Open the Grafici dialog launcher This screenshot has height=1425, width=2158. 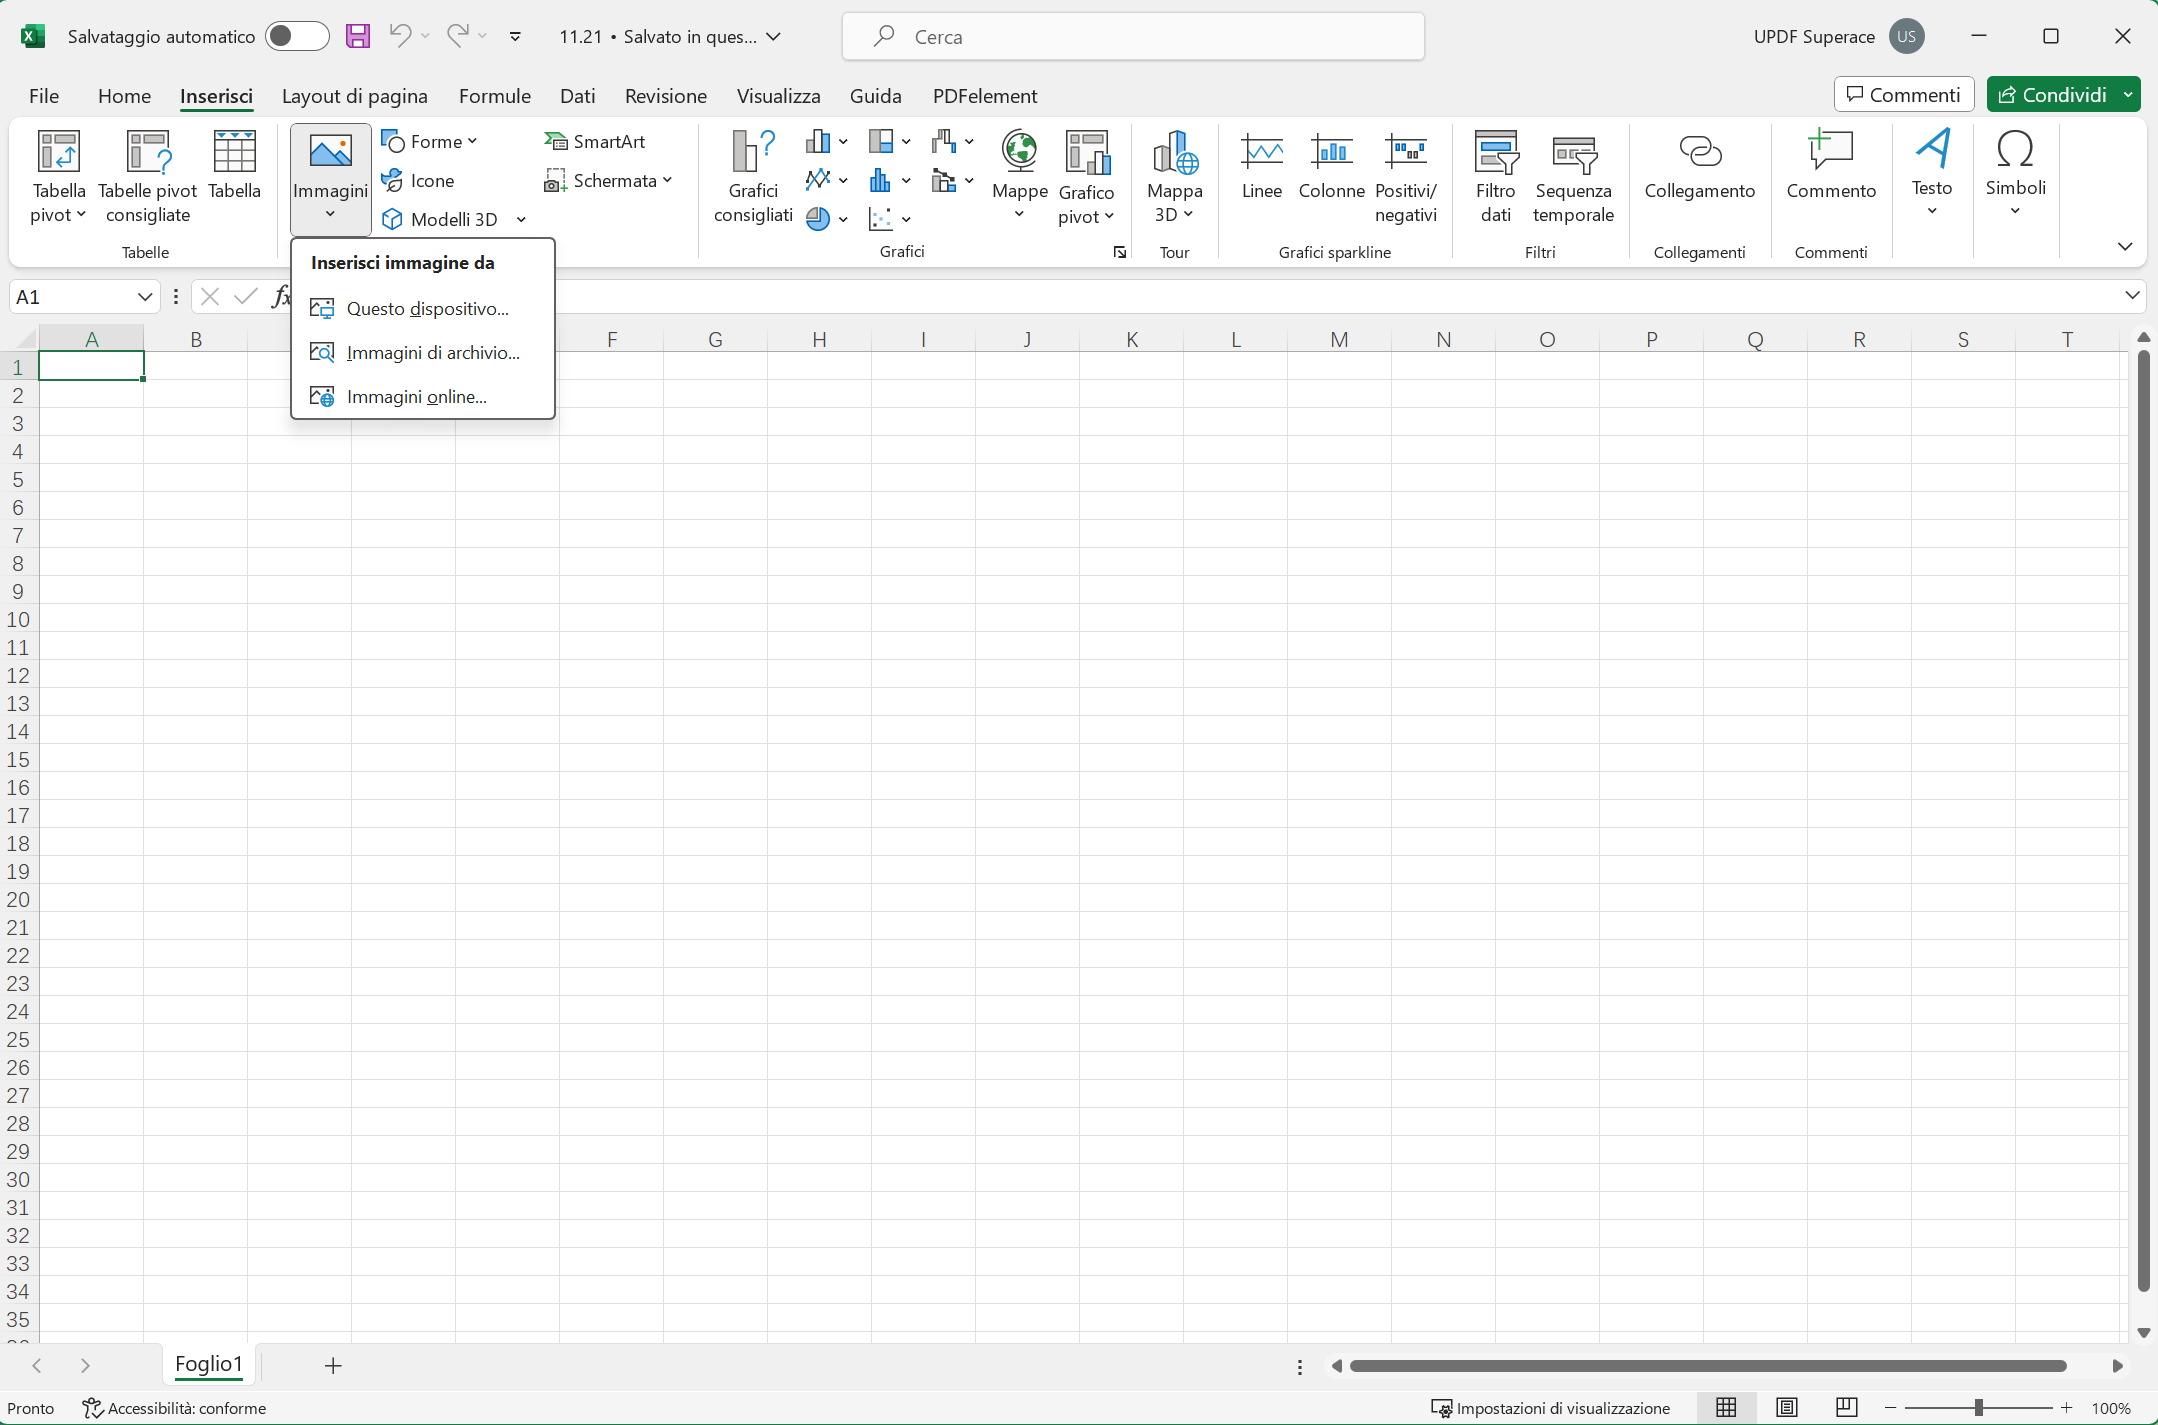point(1119,253)
